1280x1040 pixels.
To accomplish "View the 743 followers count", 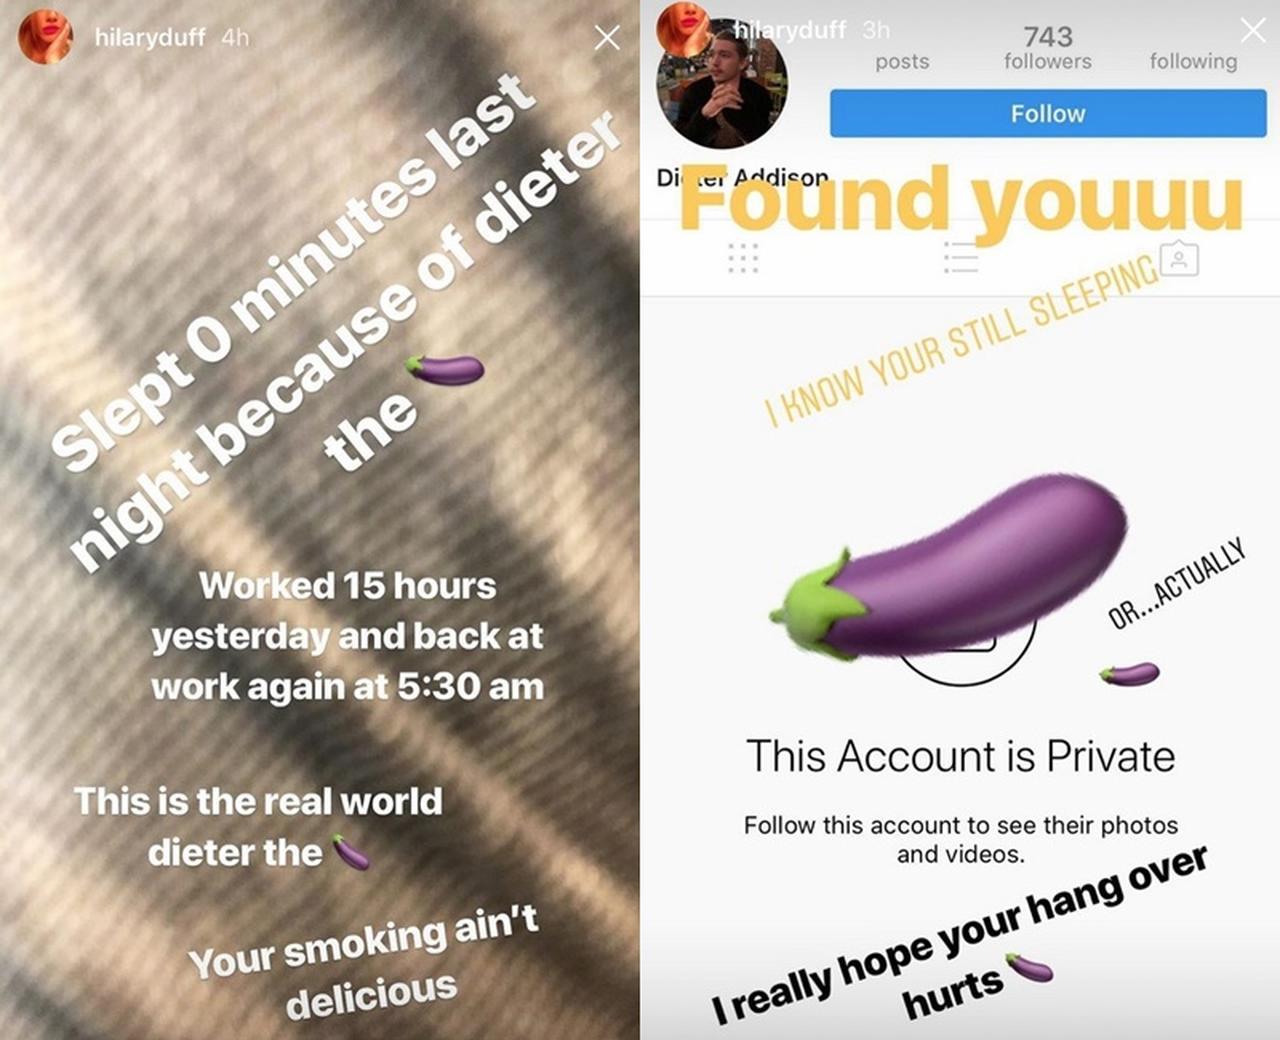I will [1048, 48].
